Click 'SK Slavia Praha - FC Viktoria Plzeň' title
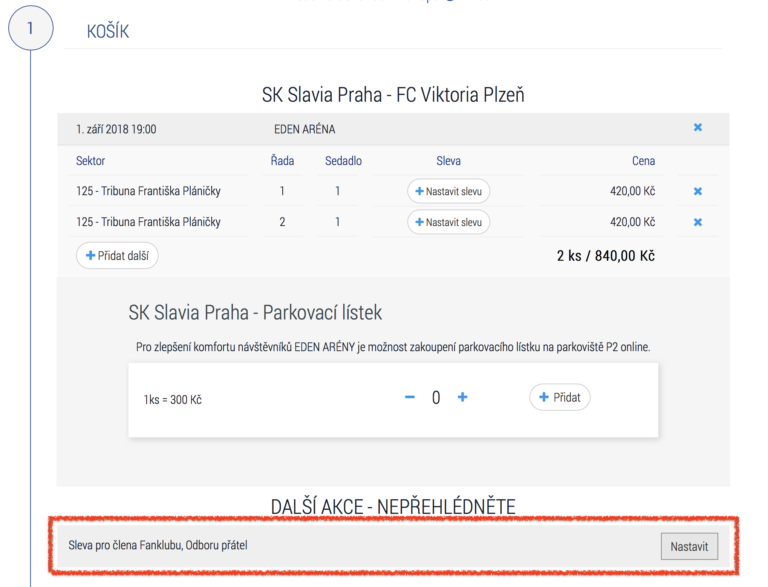Screen dimensions: 768x587 tap(393, 95)
